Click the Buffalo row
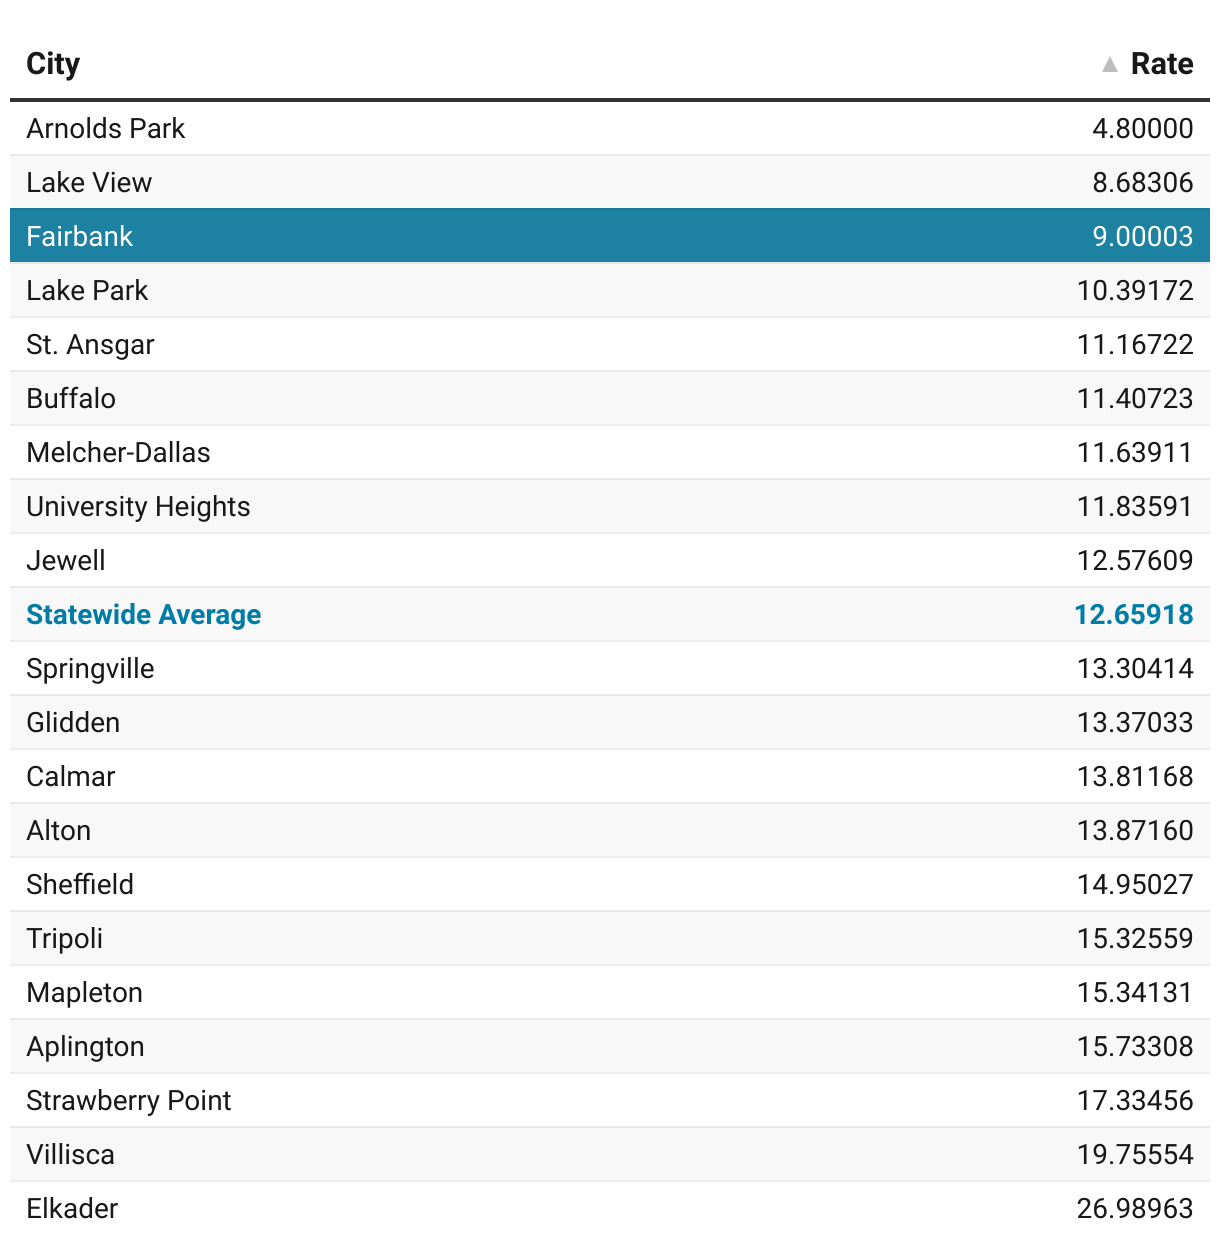This screenshot has width=1220, height=1244. click(71, 399)
